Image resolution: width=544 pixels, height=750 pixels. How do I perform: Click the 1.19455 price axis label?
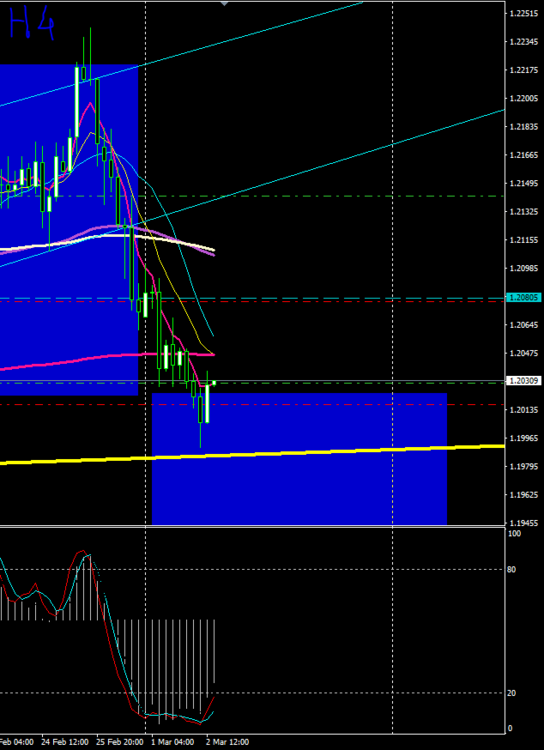tap(524, 523)
